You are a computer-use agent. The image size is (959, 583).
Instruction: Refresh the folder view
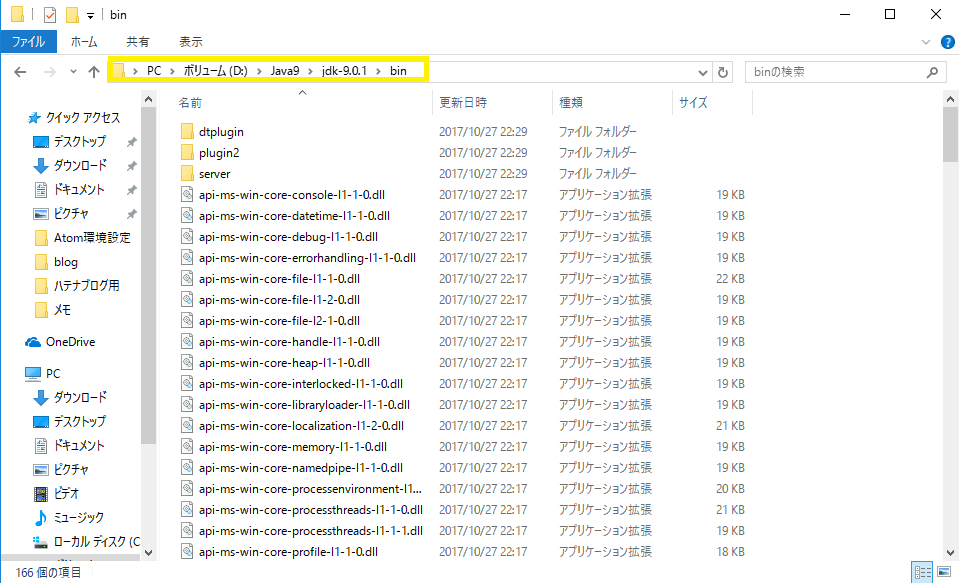(x=723, y=72)
